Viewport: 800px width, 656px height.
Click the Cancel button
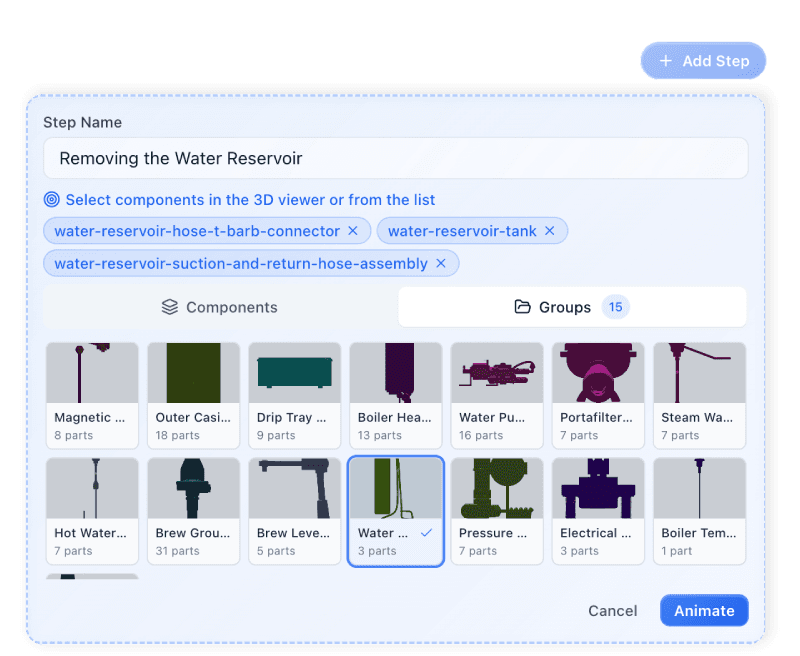pos(613,611)
